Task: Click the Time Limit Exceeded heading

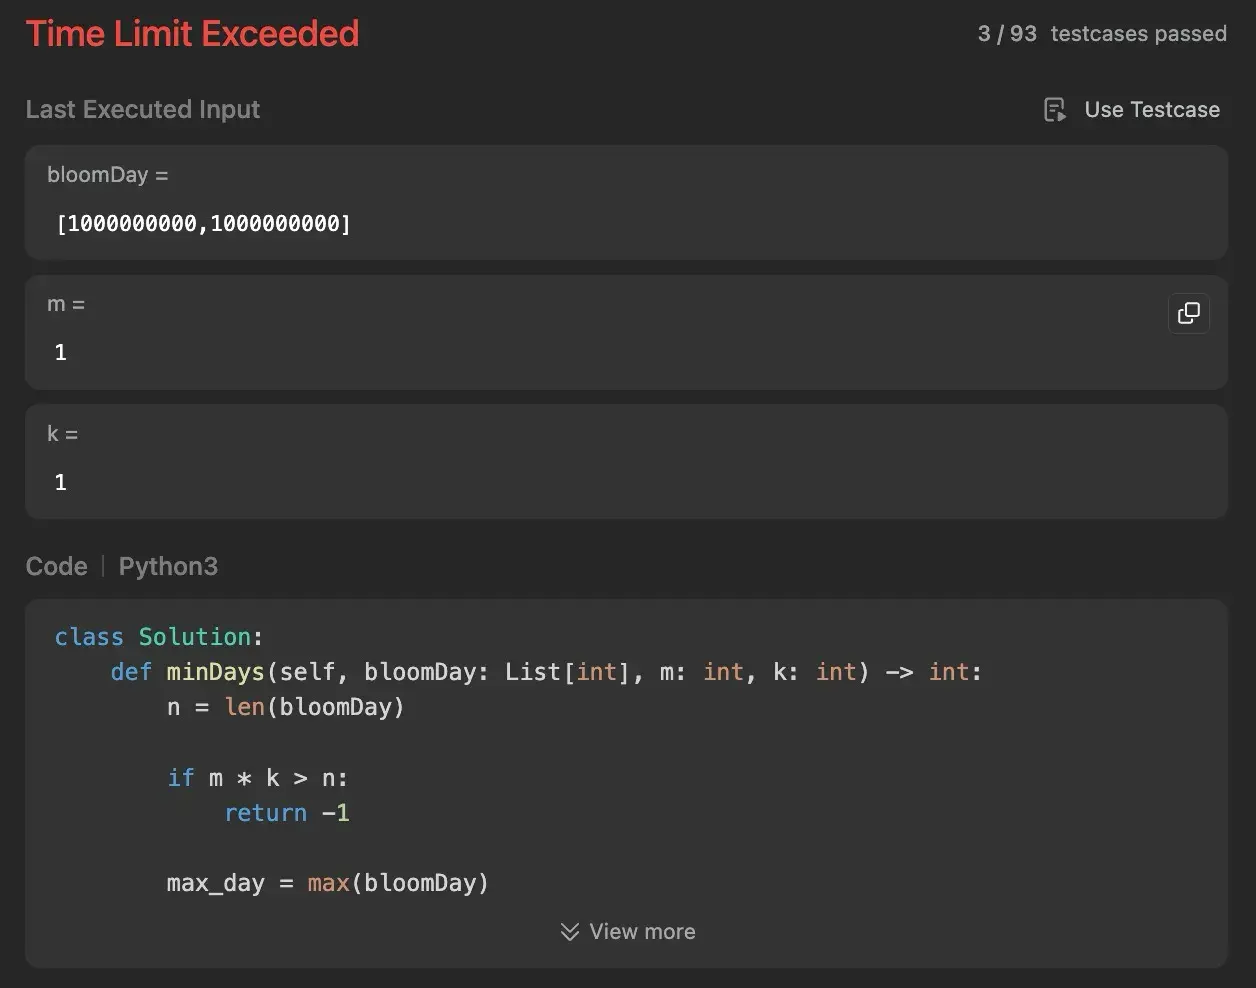Action: point(192,33)
